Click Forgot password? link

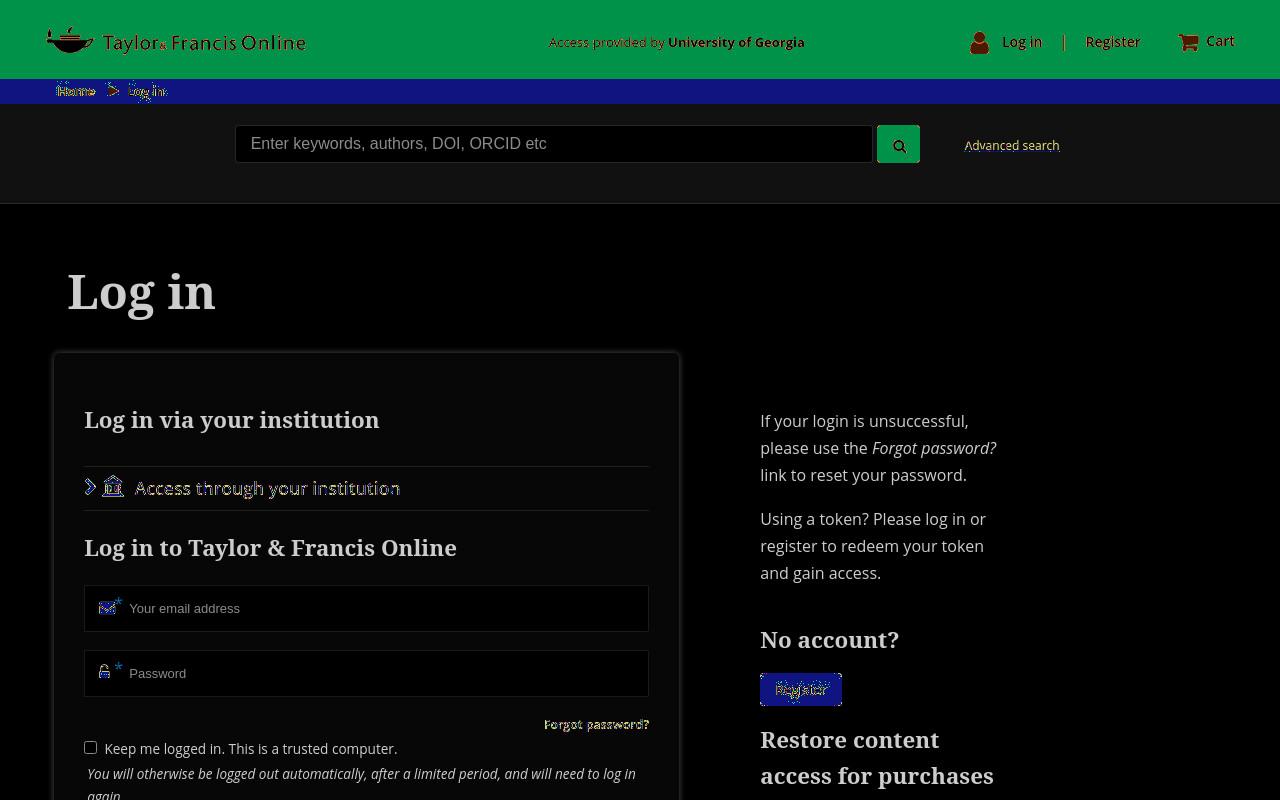pos(596,724)
